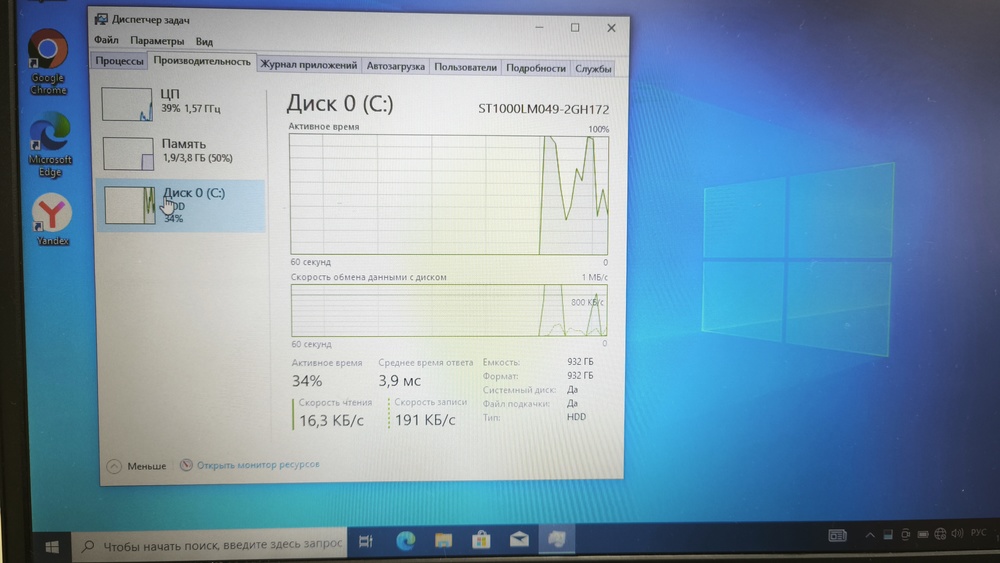Click Task Manager usage tray icon
The height and width of the screenshot is (563, 1000).
tap(888, 534)
